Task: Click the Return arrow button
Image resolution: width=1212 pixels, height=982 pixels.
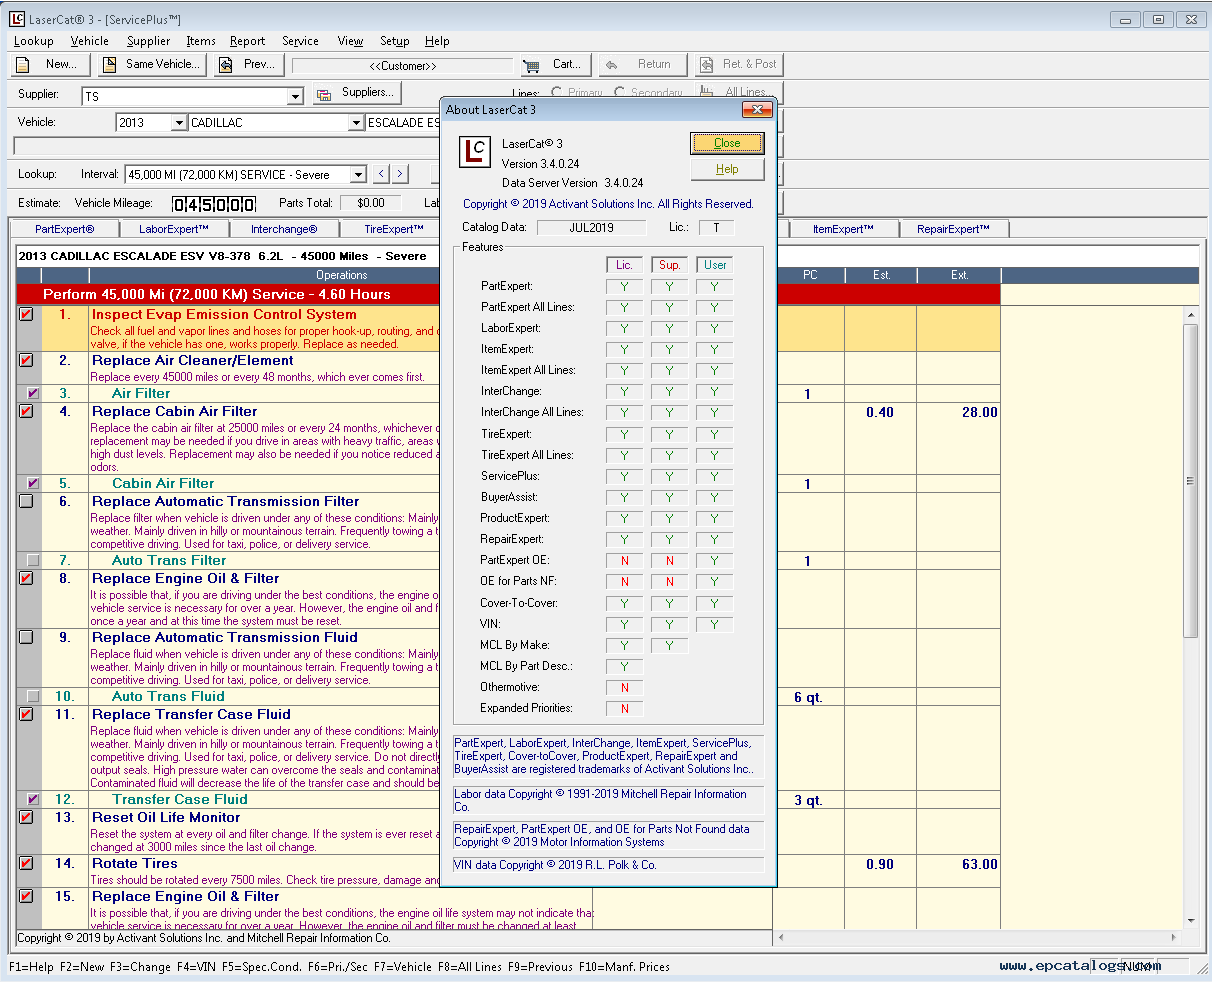Action: 643,64
